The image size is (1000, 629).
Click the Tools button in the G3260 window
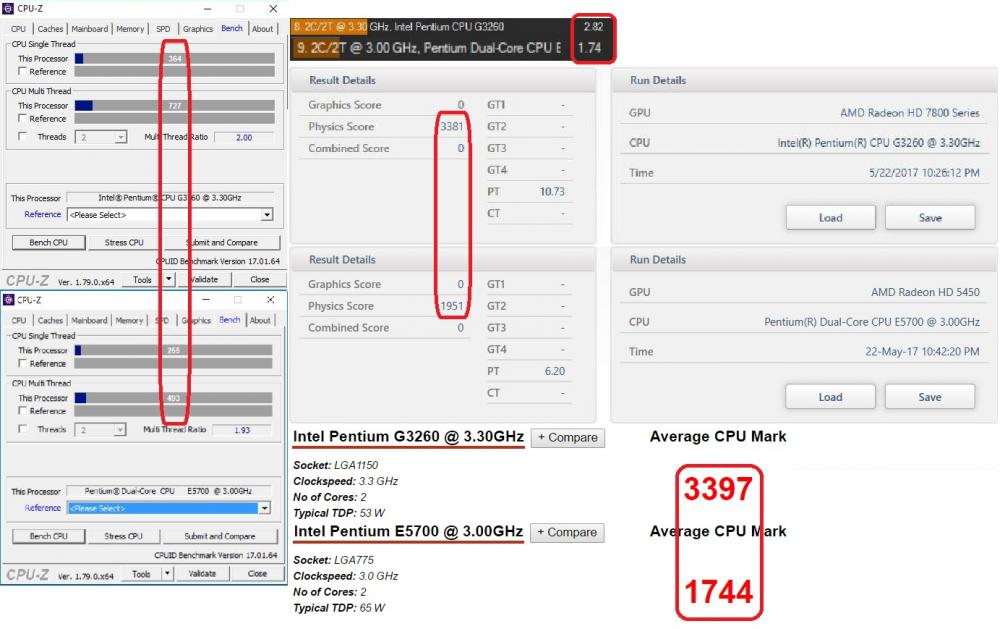coord(142,279)
